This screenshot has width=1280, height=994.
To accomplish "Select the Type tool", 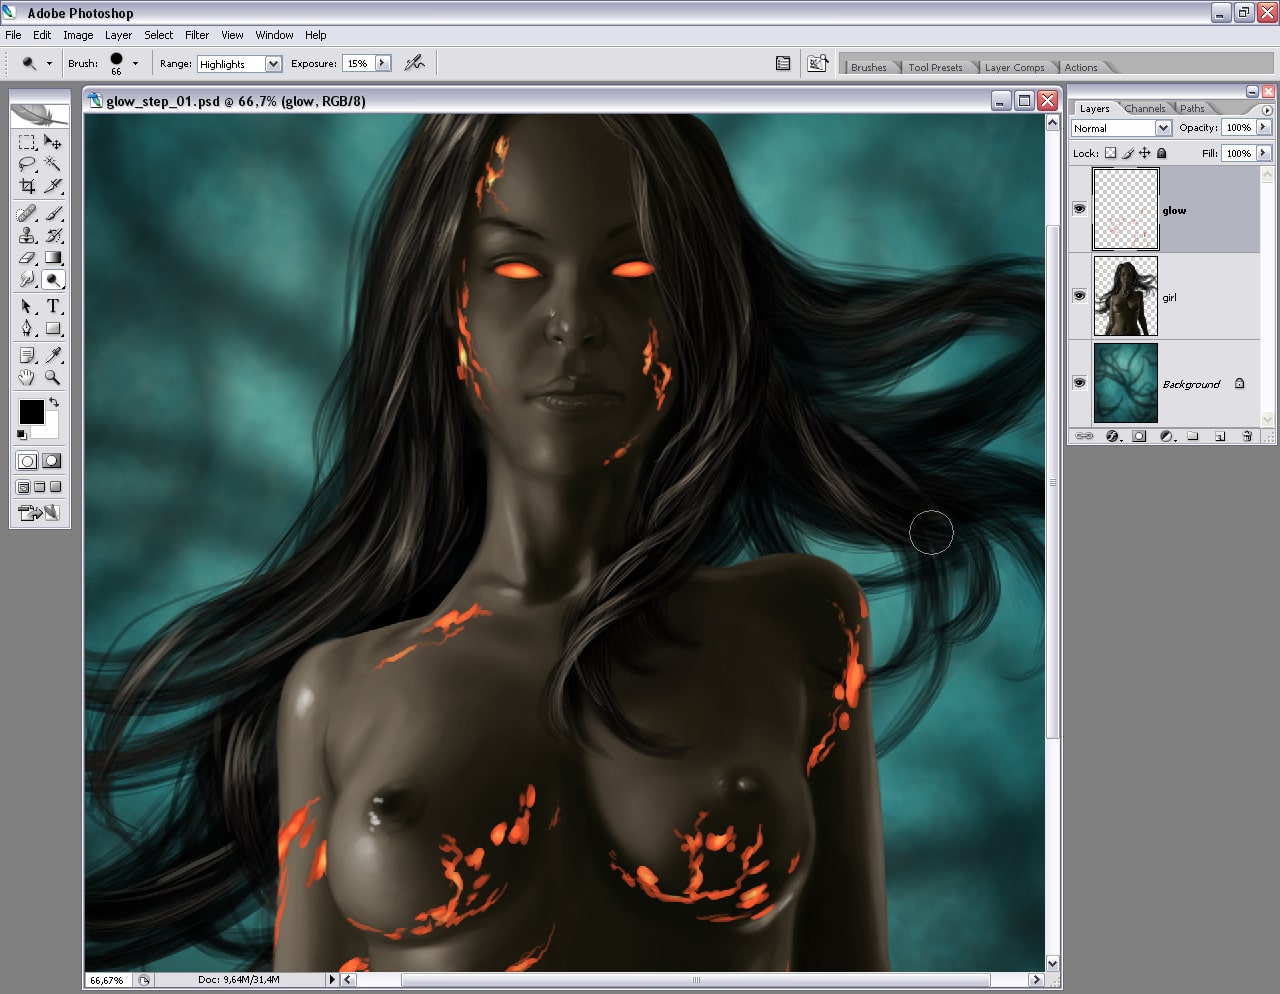I will click(x=53, y=306).
